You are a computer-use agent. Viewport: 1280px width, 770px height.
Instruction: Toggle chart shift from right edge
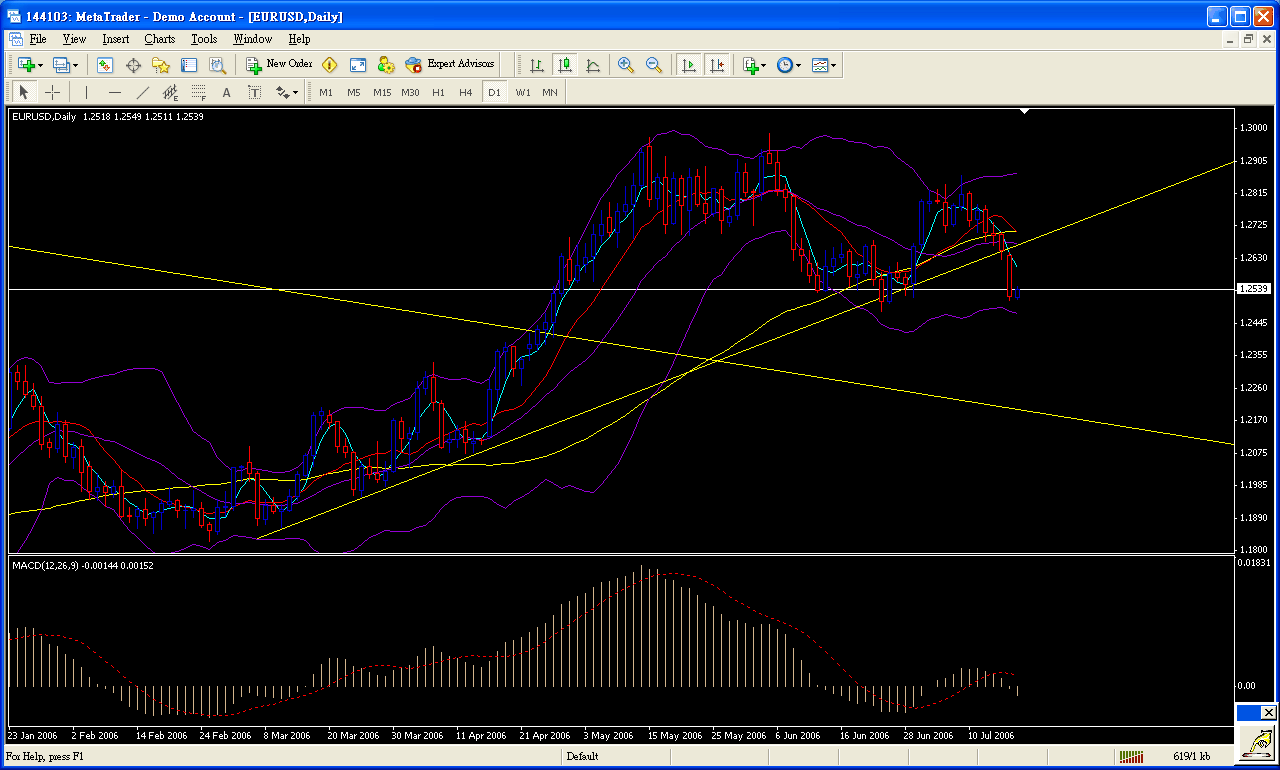pyautogui.click(x=716, y=65)
